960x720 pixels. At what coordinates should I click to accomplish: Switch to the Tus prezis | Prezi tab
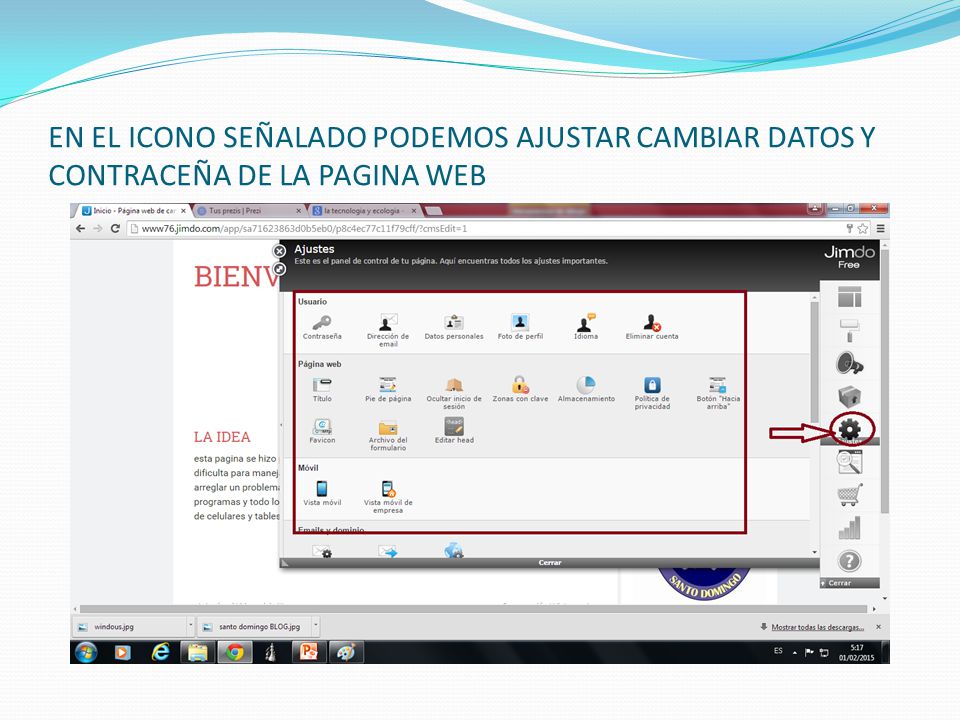pos(249,211)
